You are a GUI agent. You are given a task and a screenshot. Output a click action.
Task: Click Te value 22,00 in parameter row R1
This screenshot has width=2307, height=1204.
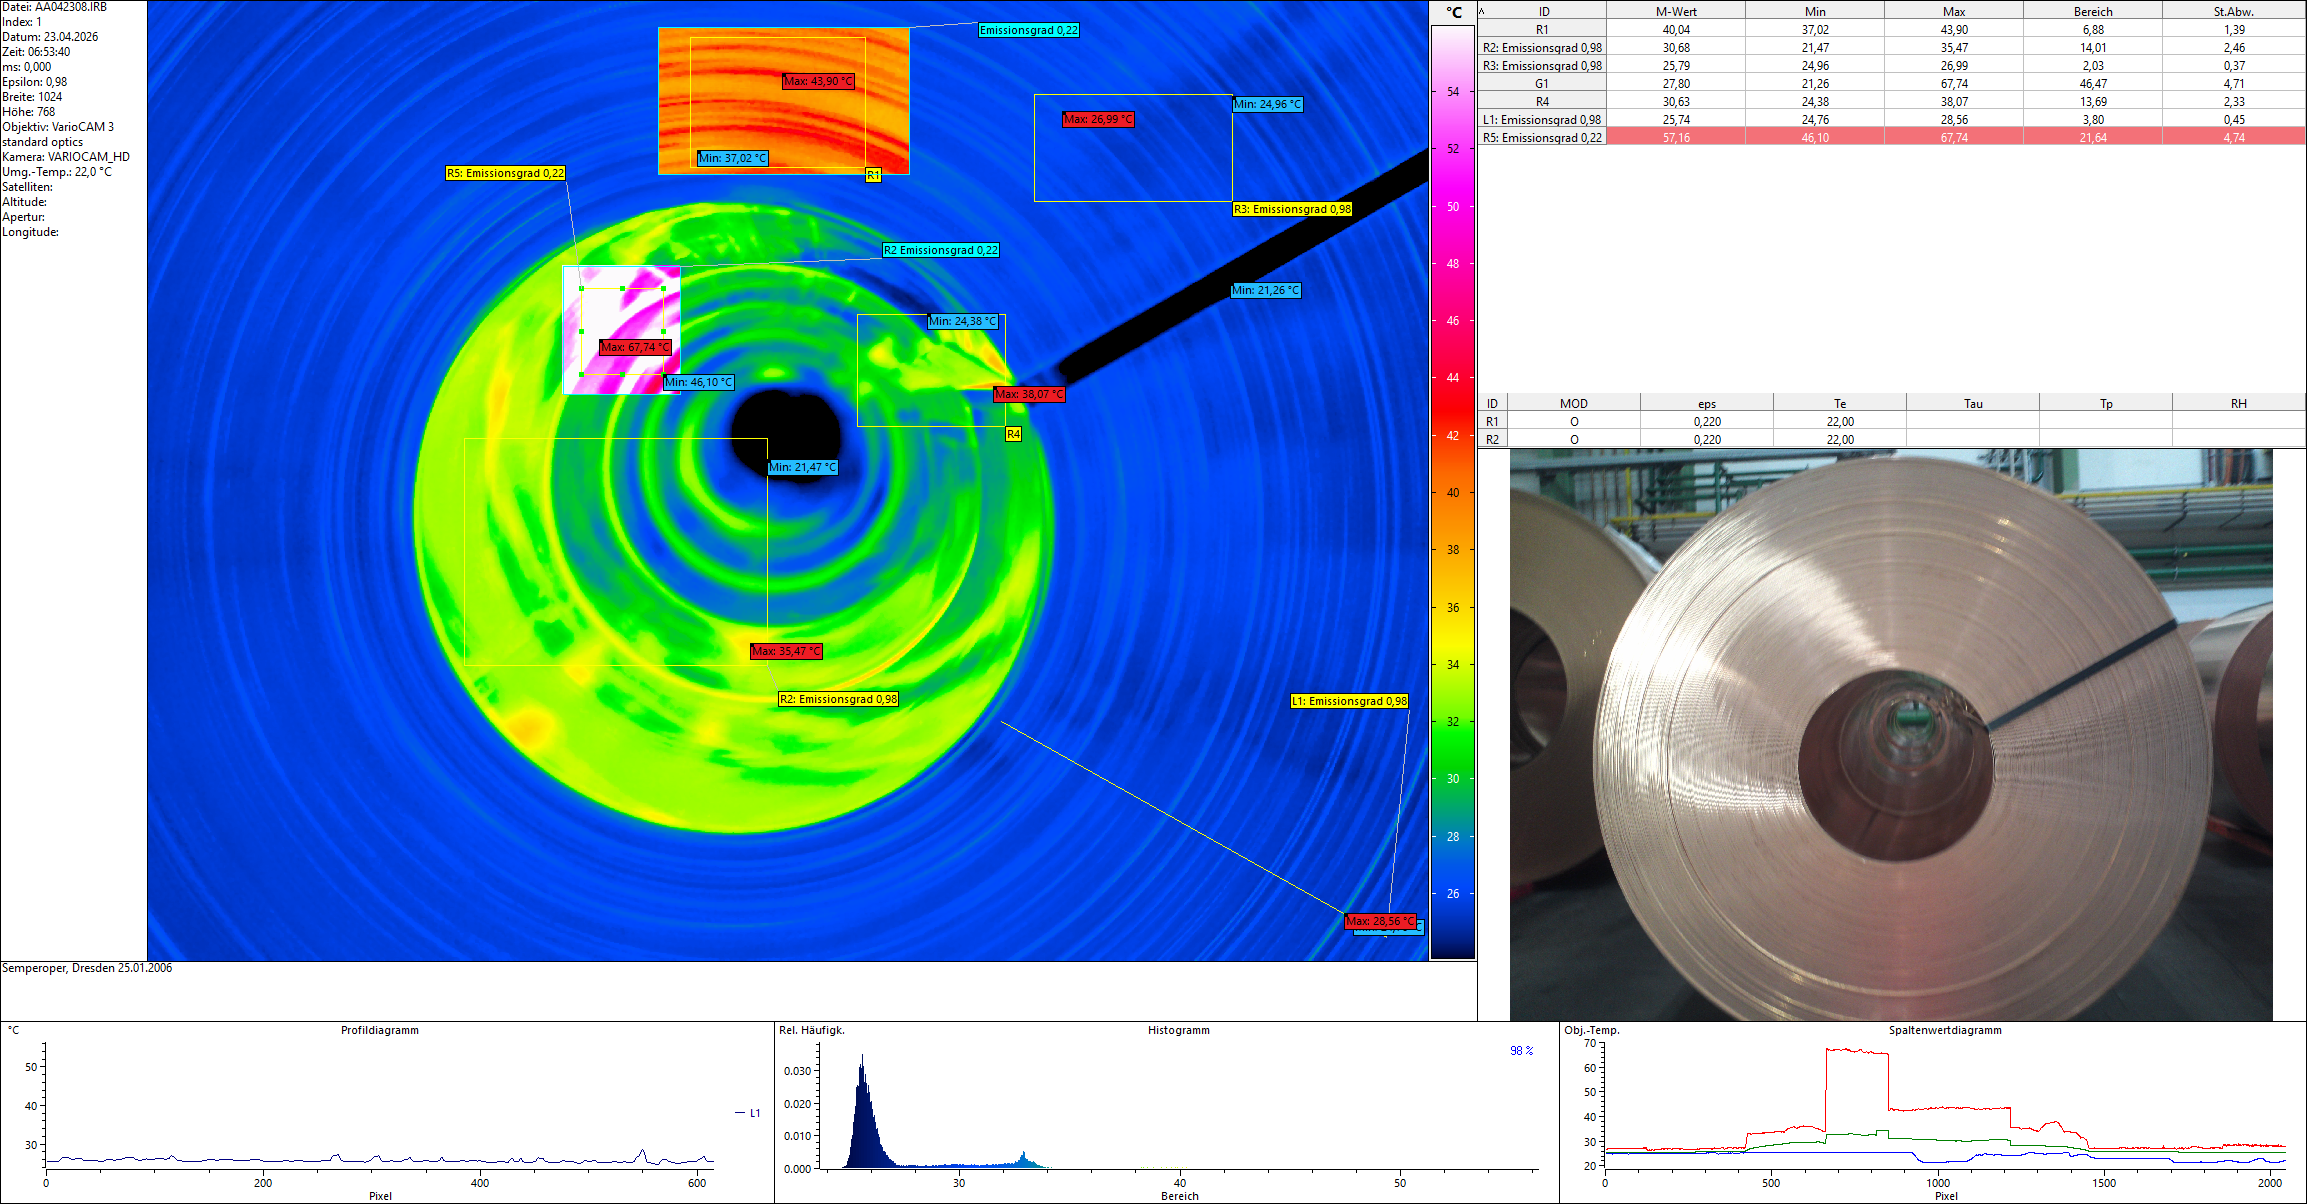[x=1840, y=422]
